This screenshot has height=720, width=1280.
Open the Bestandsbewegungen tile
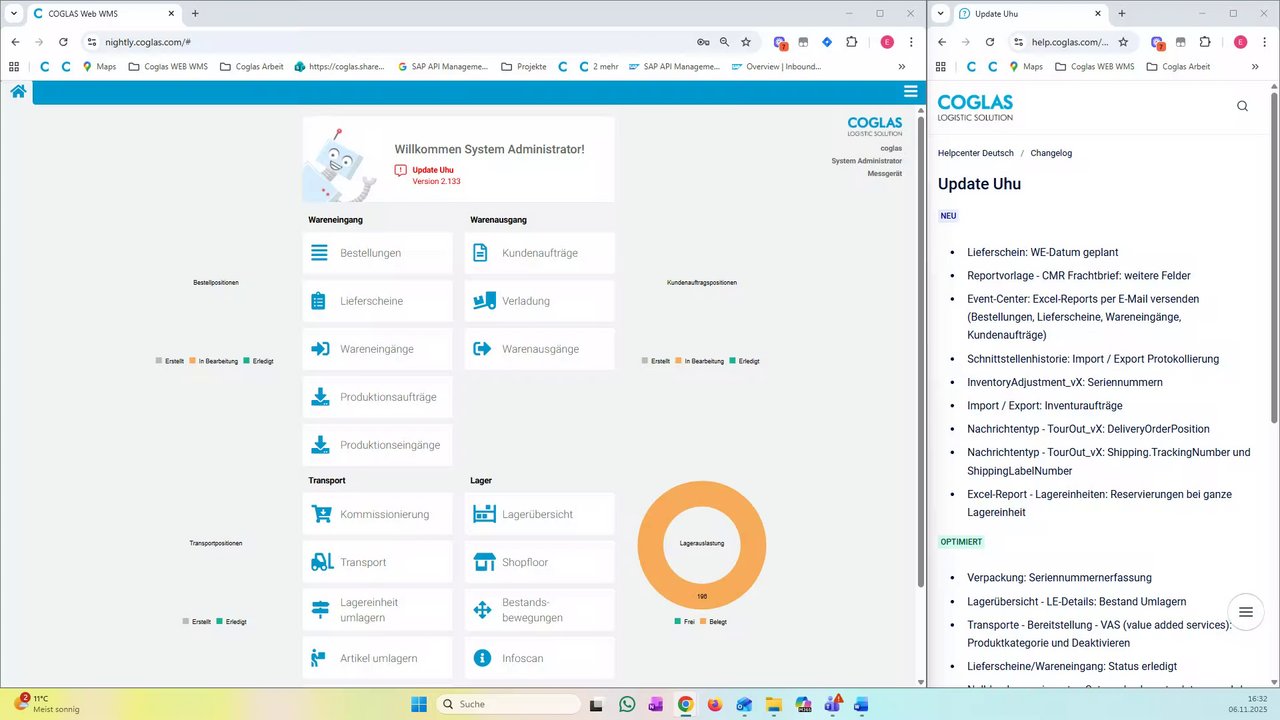tap(540, 610)
